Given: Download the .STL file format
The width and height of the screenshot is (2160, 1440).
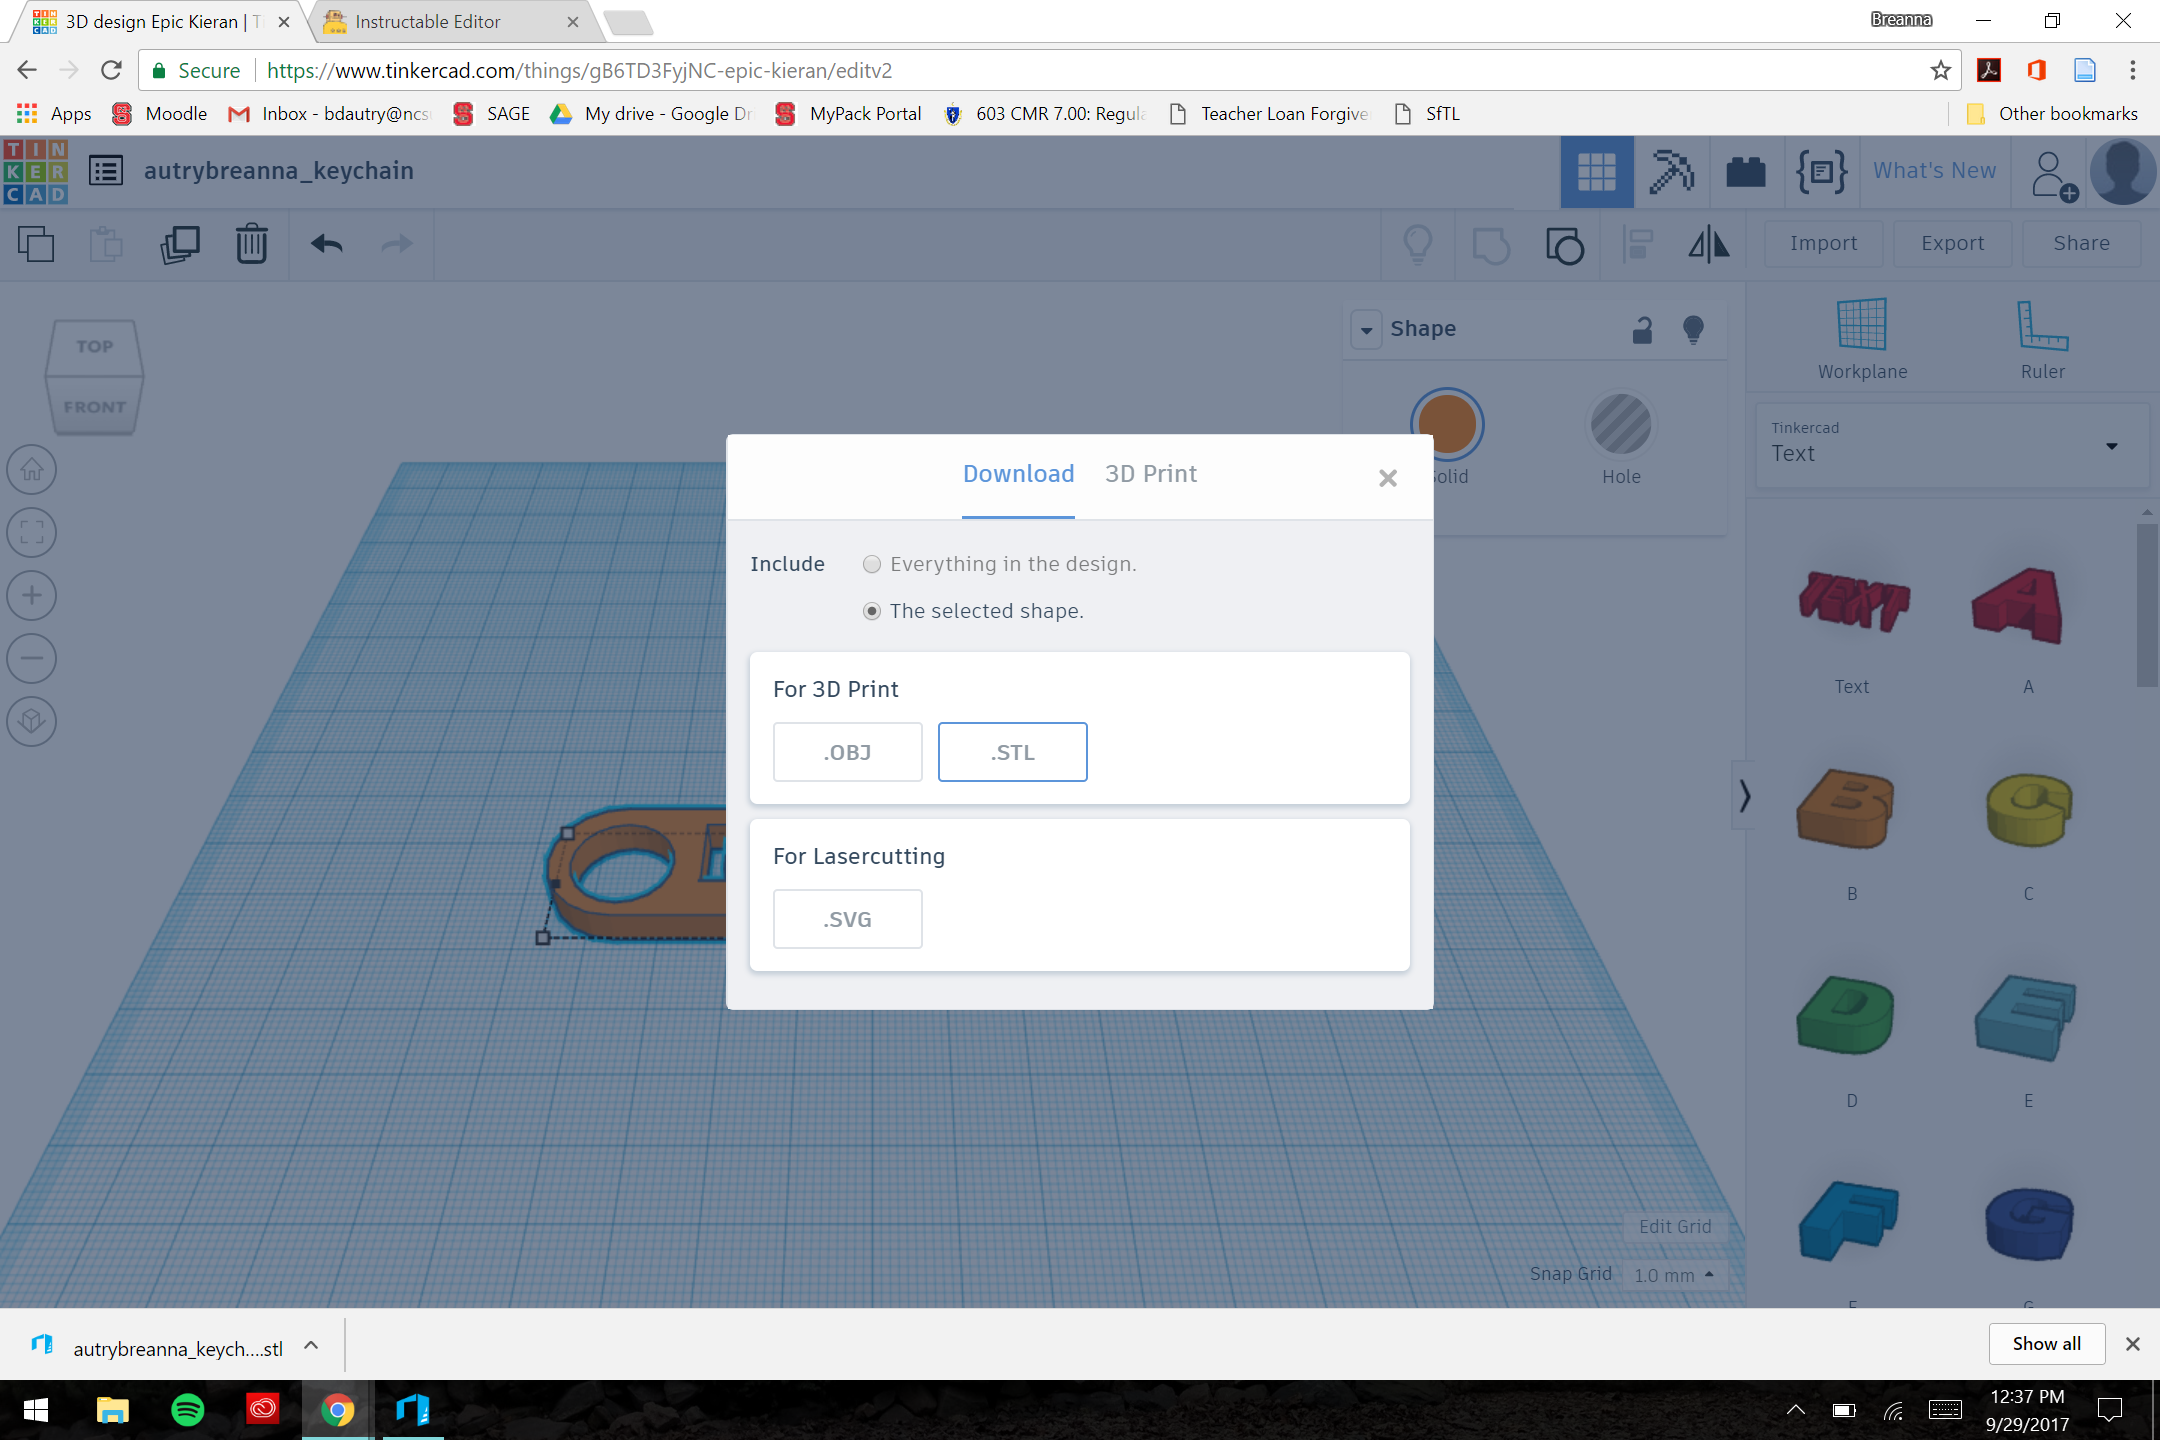Looking at the screenshot, I should pos(1012,752).
